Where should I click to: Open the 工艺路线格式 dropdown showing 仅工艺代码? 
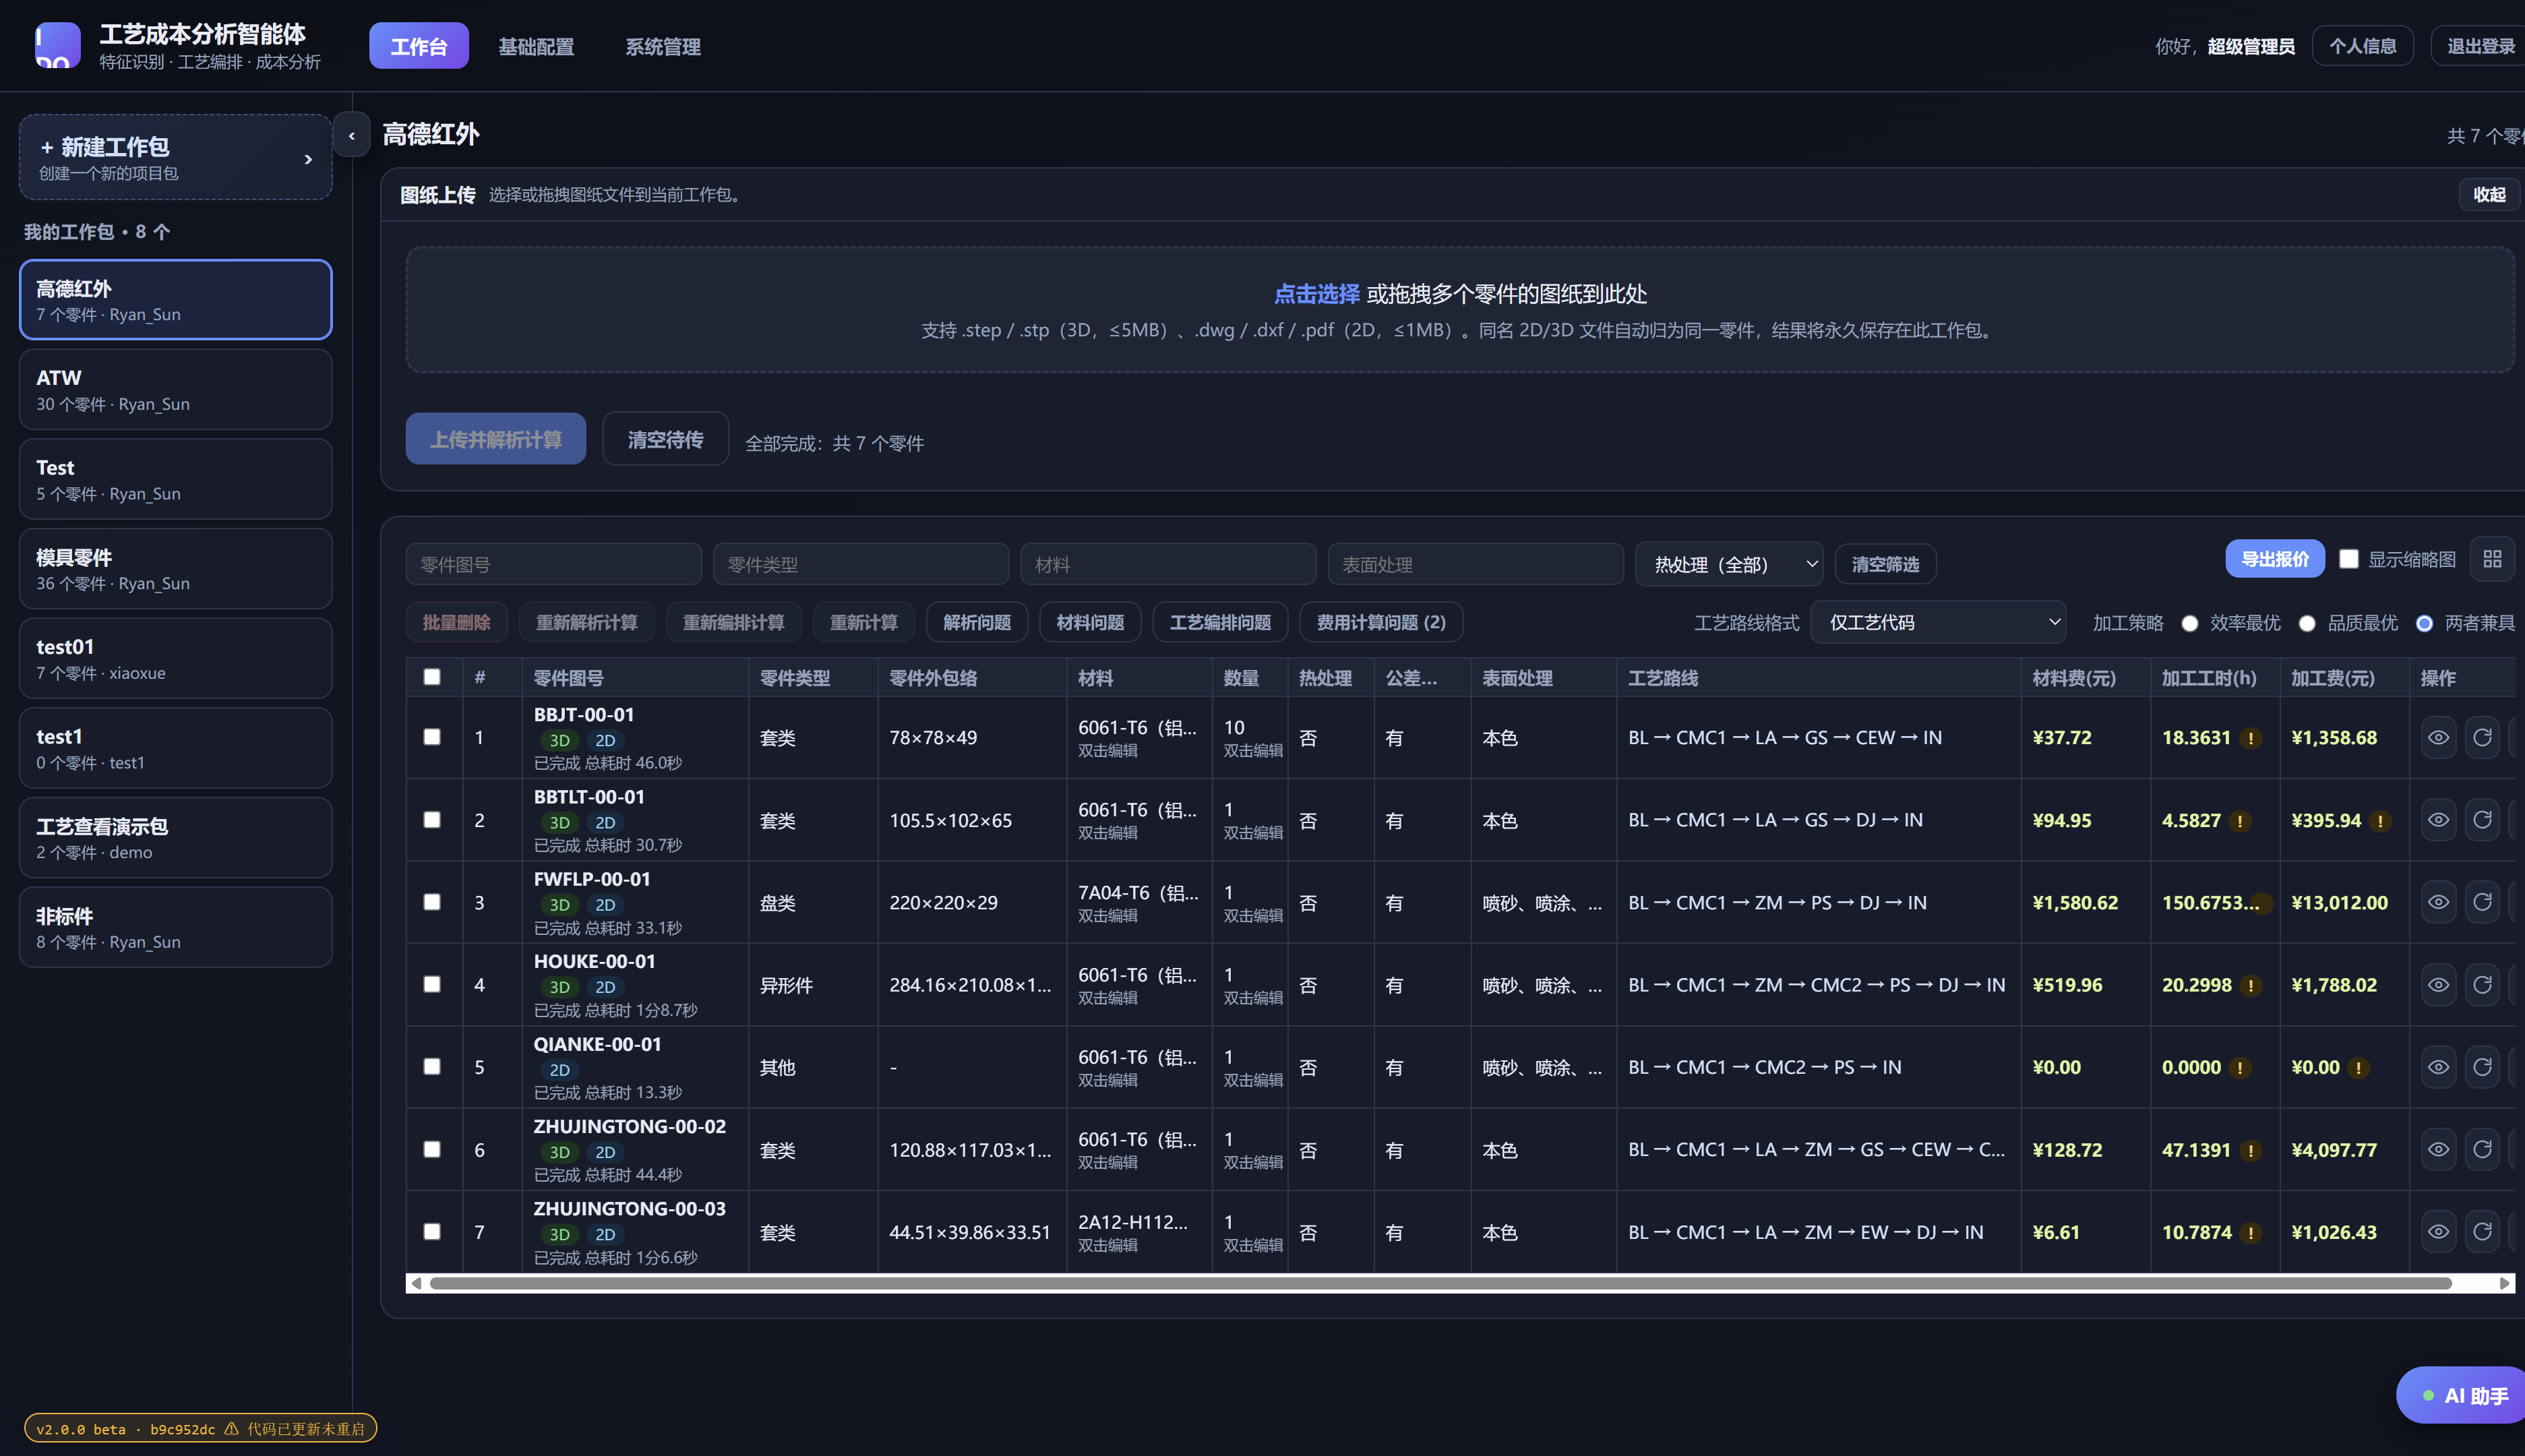click(1938, 622)
